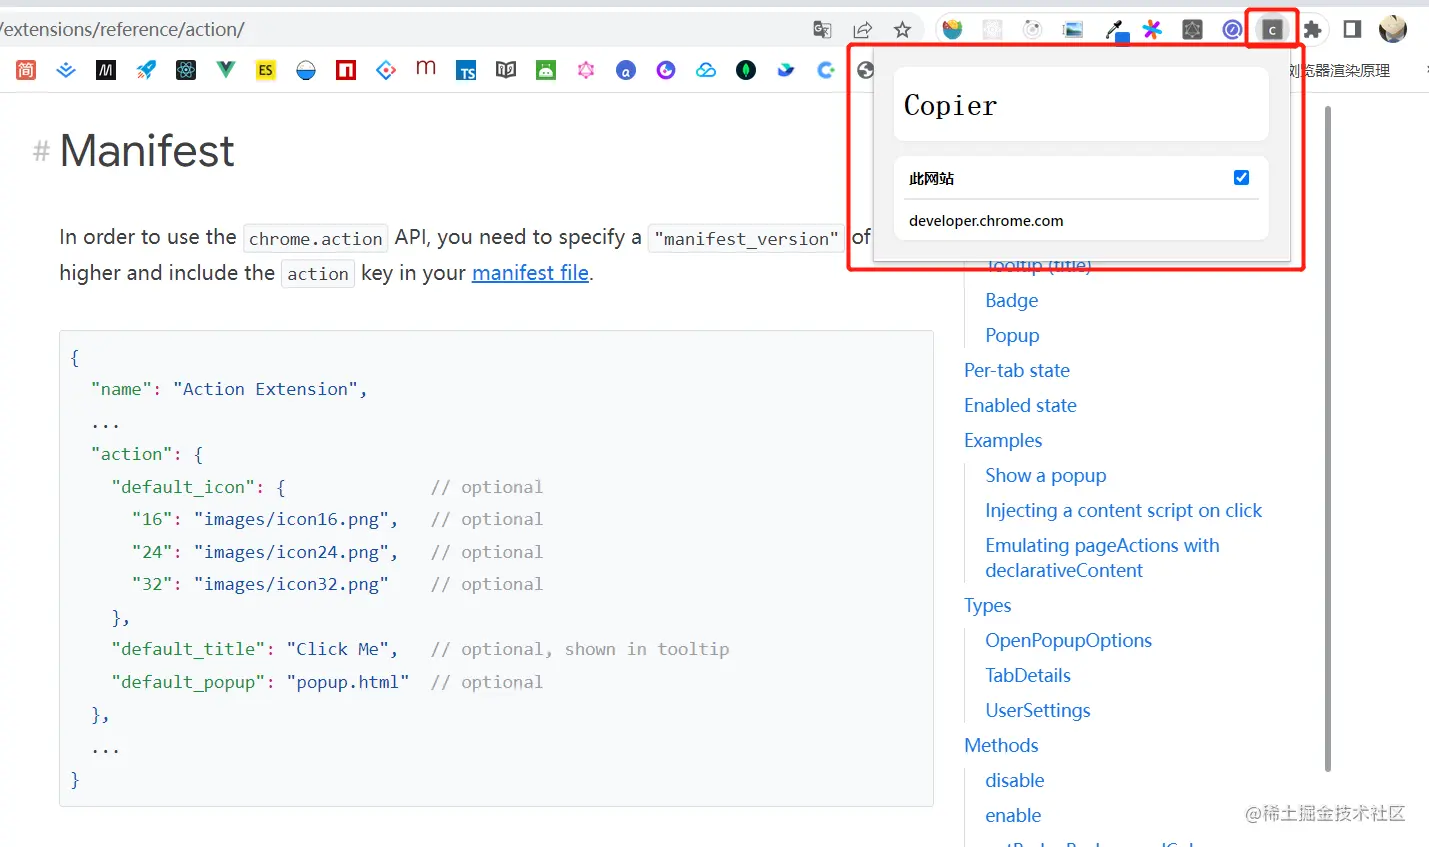Click the chrome.action inline code

point(315,238)
